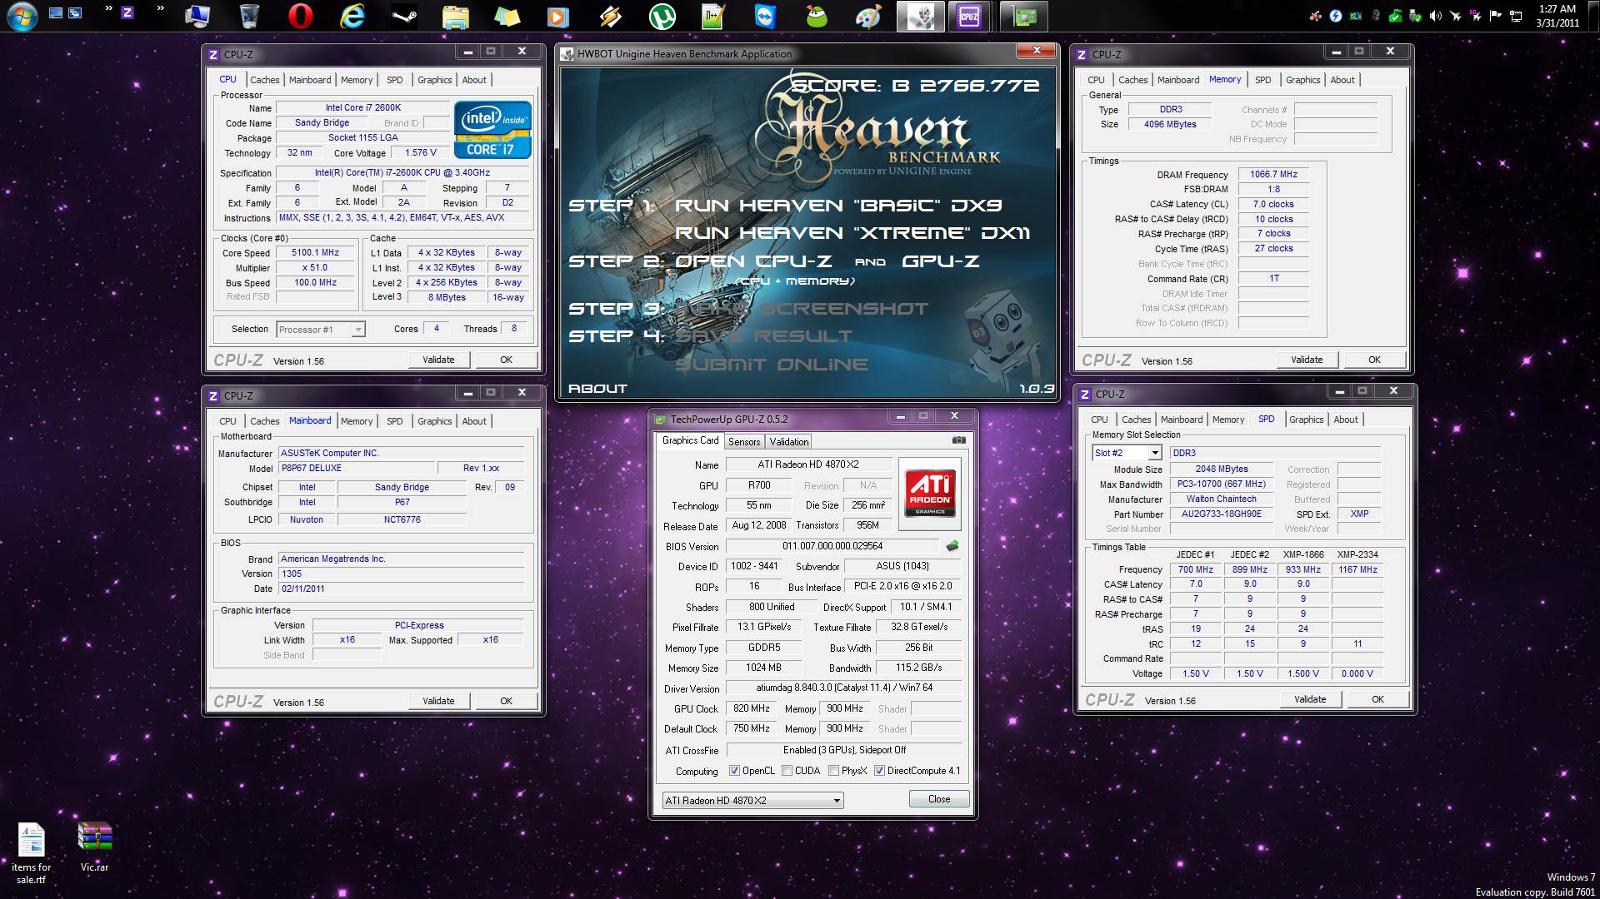Launch Opera browser from taskbar
This screenshot has width=1600, height=899.
point(300,15)
